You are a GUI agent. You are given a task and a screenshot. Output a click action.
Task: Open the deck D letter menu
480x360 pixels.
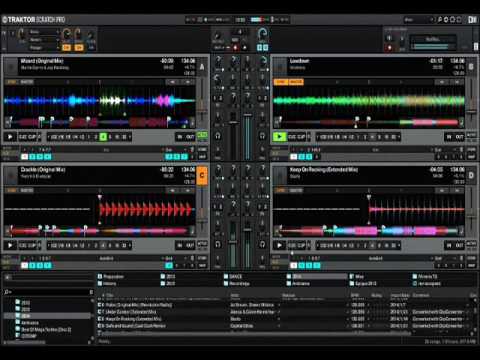coord(471,175)
